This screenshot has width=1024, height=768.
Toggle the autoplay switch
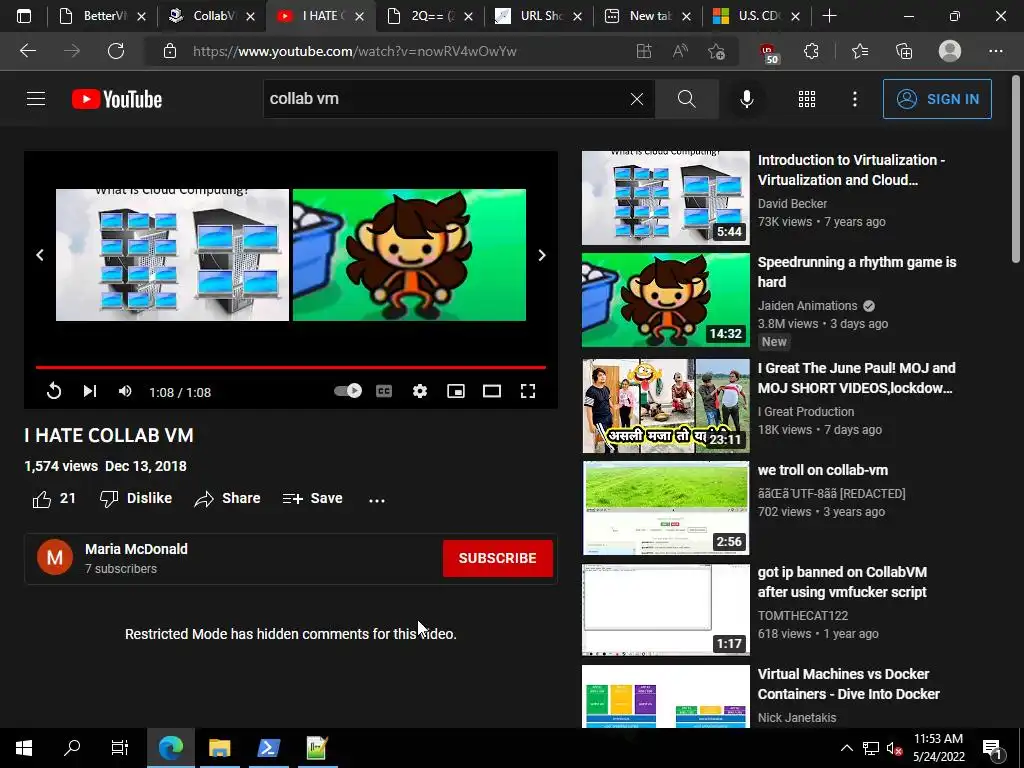[347, 391]
